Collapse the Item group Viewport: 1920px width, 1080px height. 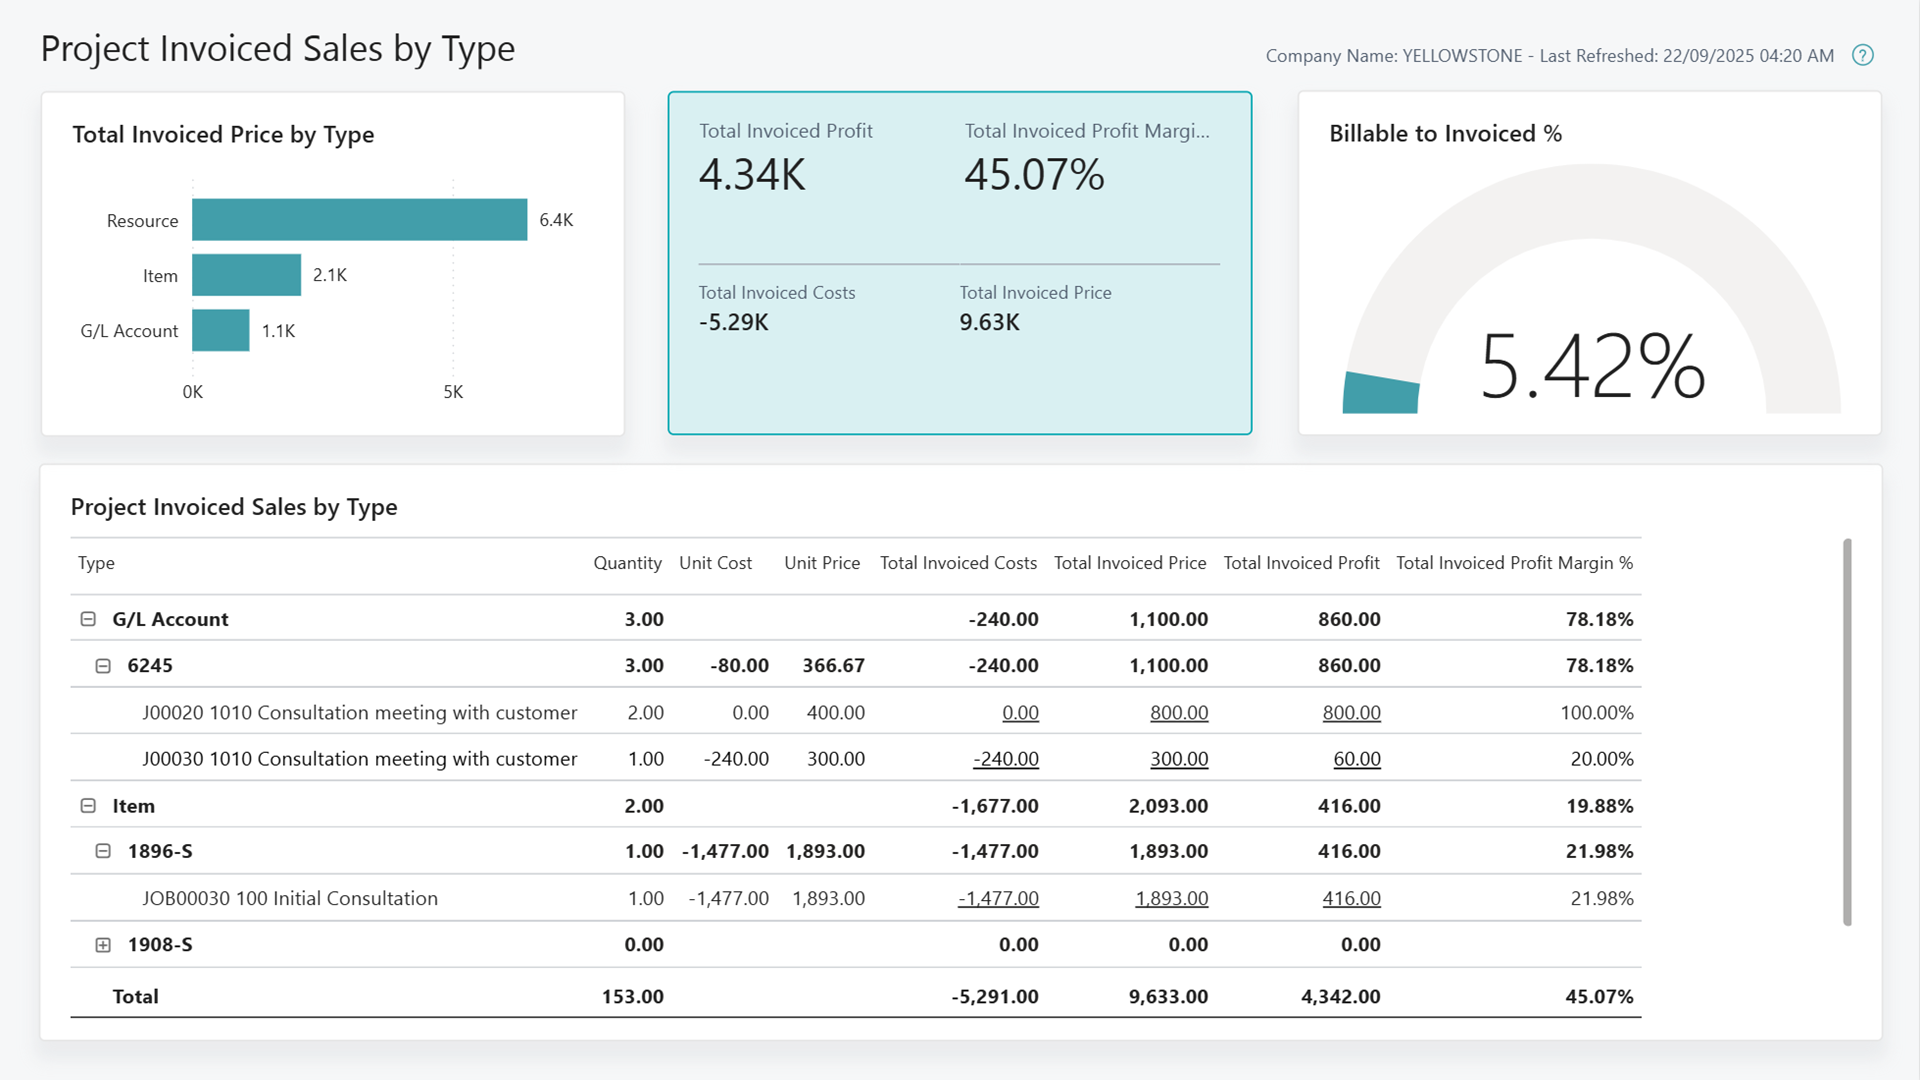click(88, 805)
